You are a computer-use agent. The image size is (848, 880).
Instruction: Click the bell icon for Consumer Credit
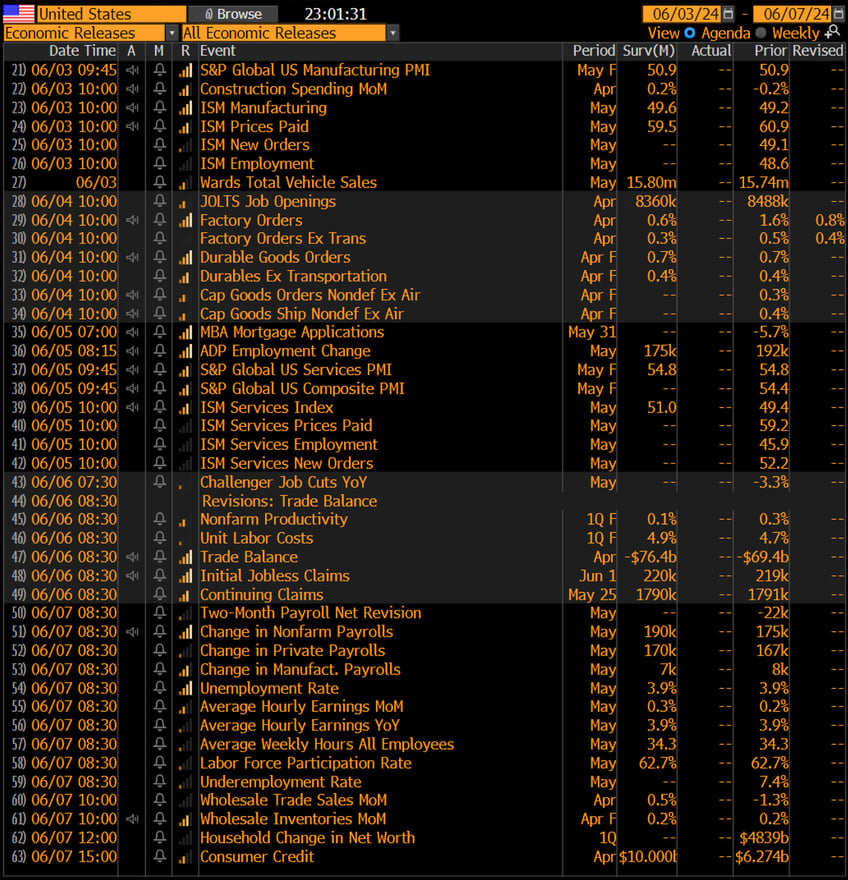pyautogui.click(x=160, y=856)
